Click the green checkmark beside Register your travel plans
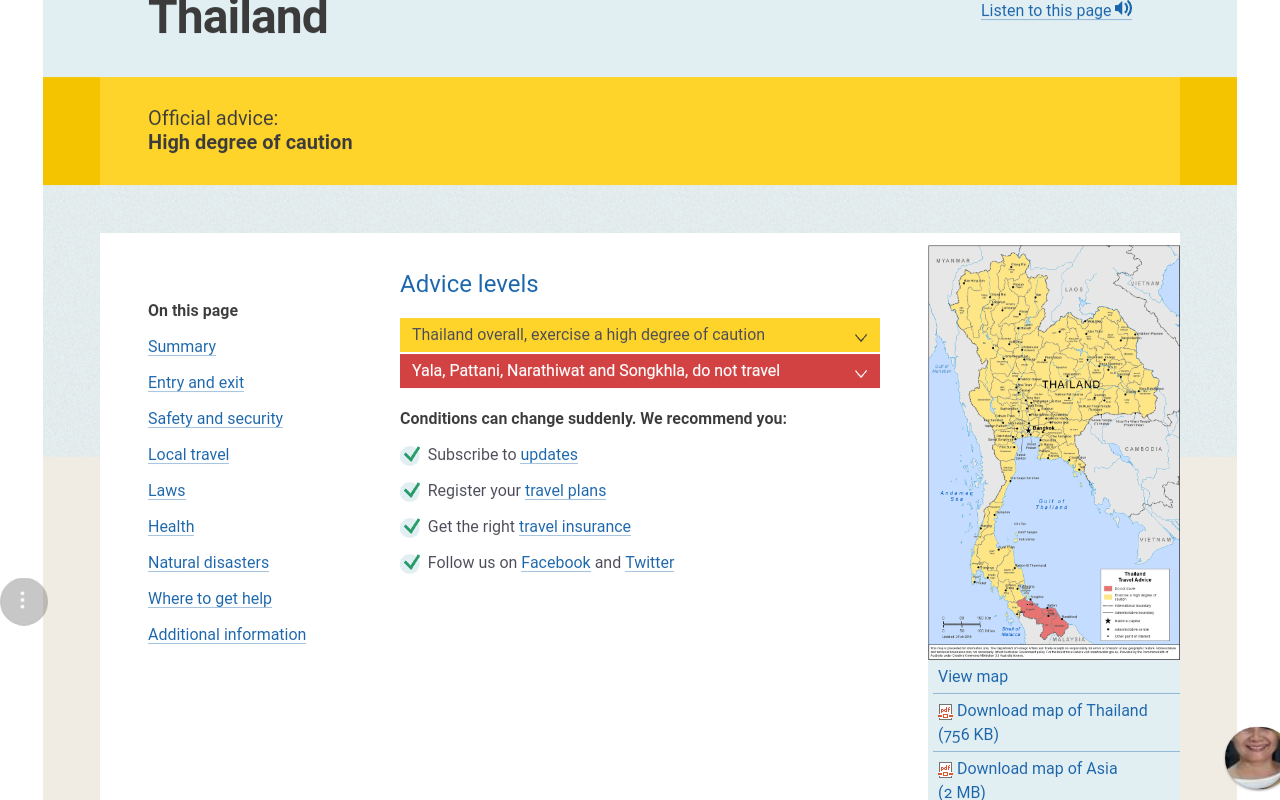 point(410,491)
